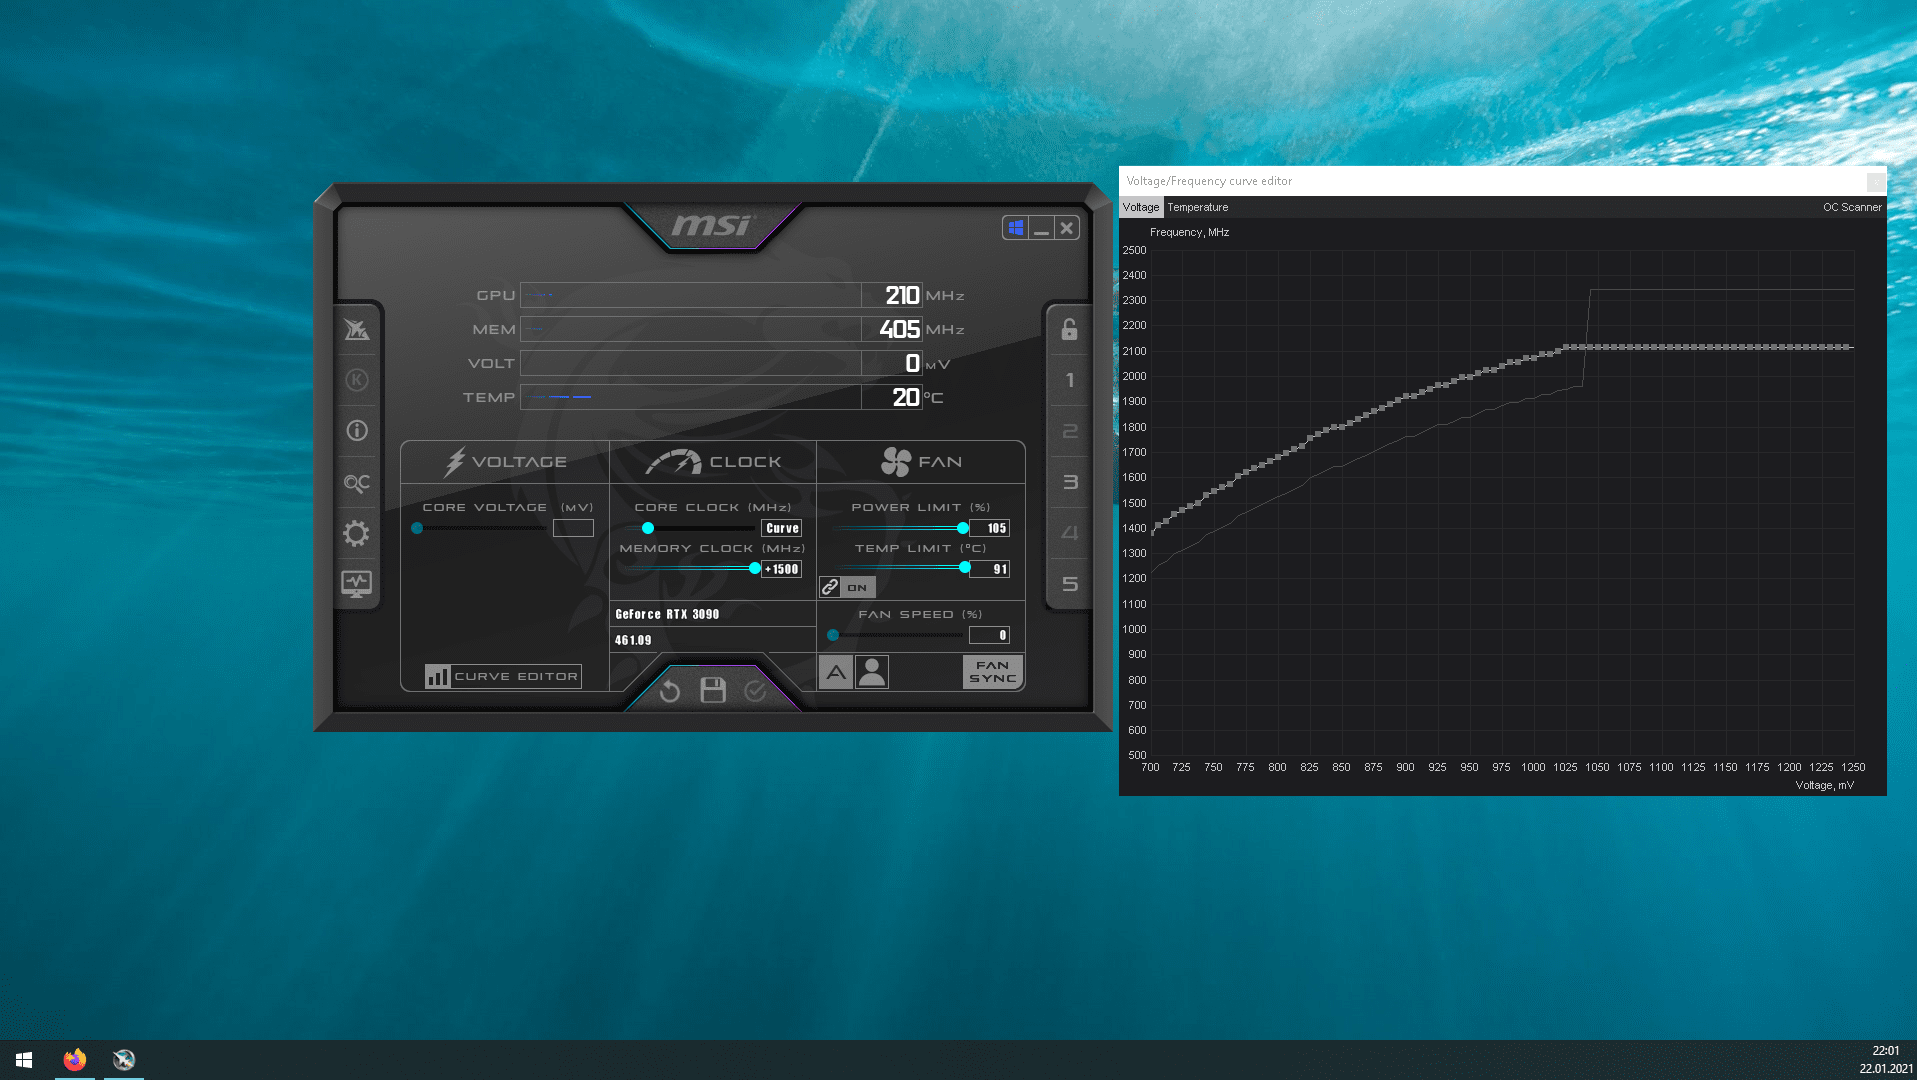Select profile slot 5

pos(1069,584)
